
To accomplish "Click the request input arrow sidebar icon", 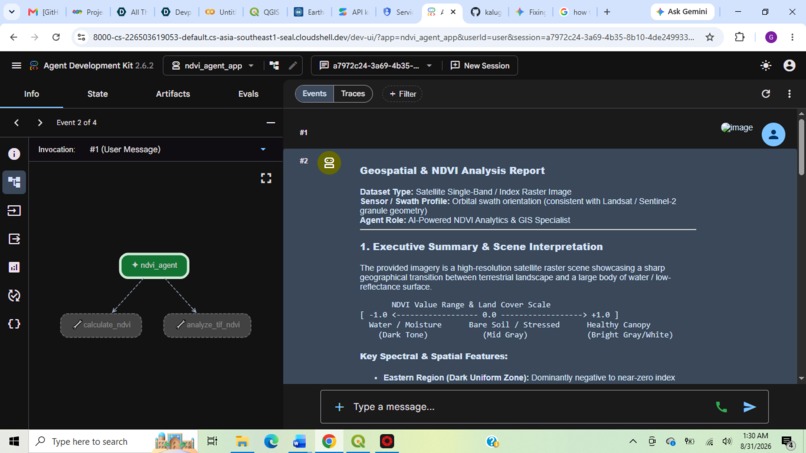I will click(14, 210).
